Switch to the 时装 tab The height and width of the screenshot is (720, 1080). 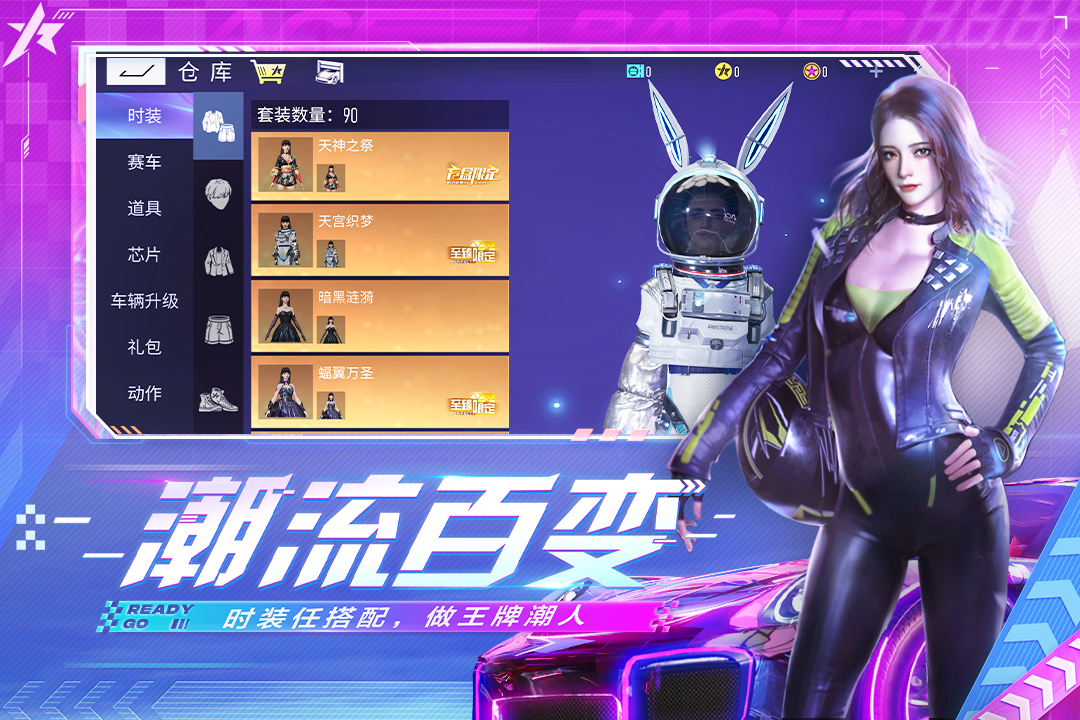(145, 116)
